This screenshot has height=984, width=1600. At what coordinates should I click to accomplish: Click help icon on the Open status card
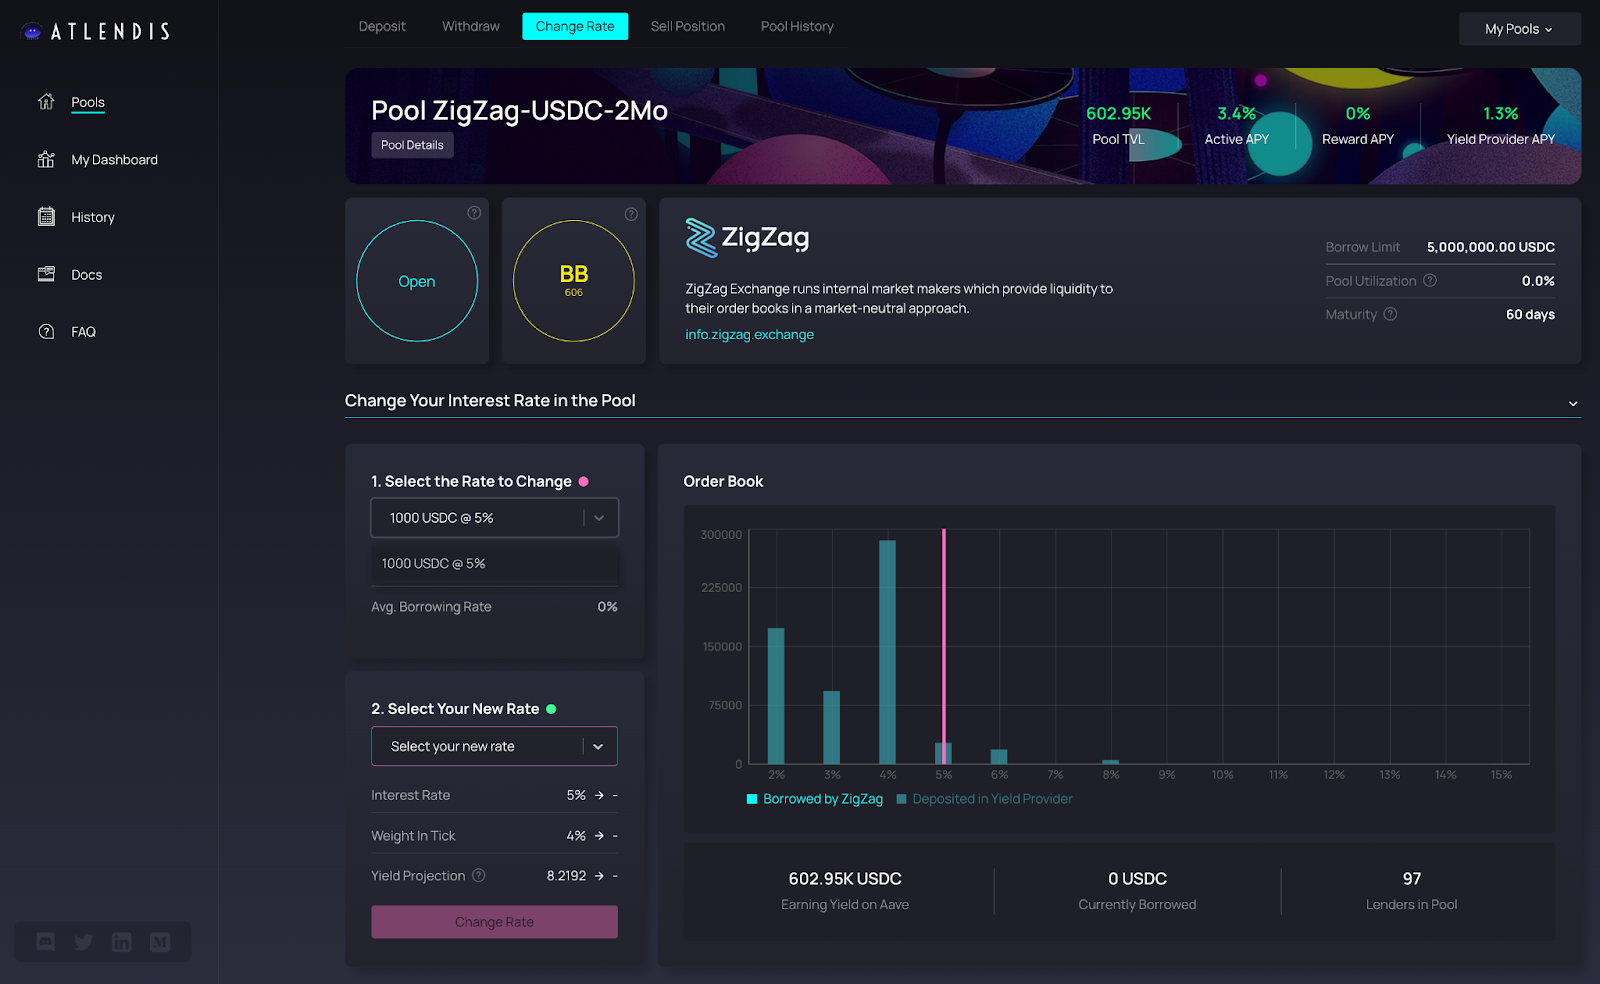click(474, 213)
